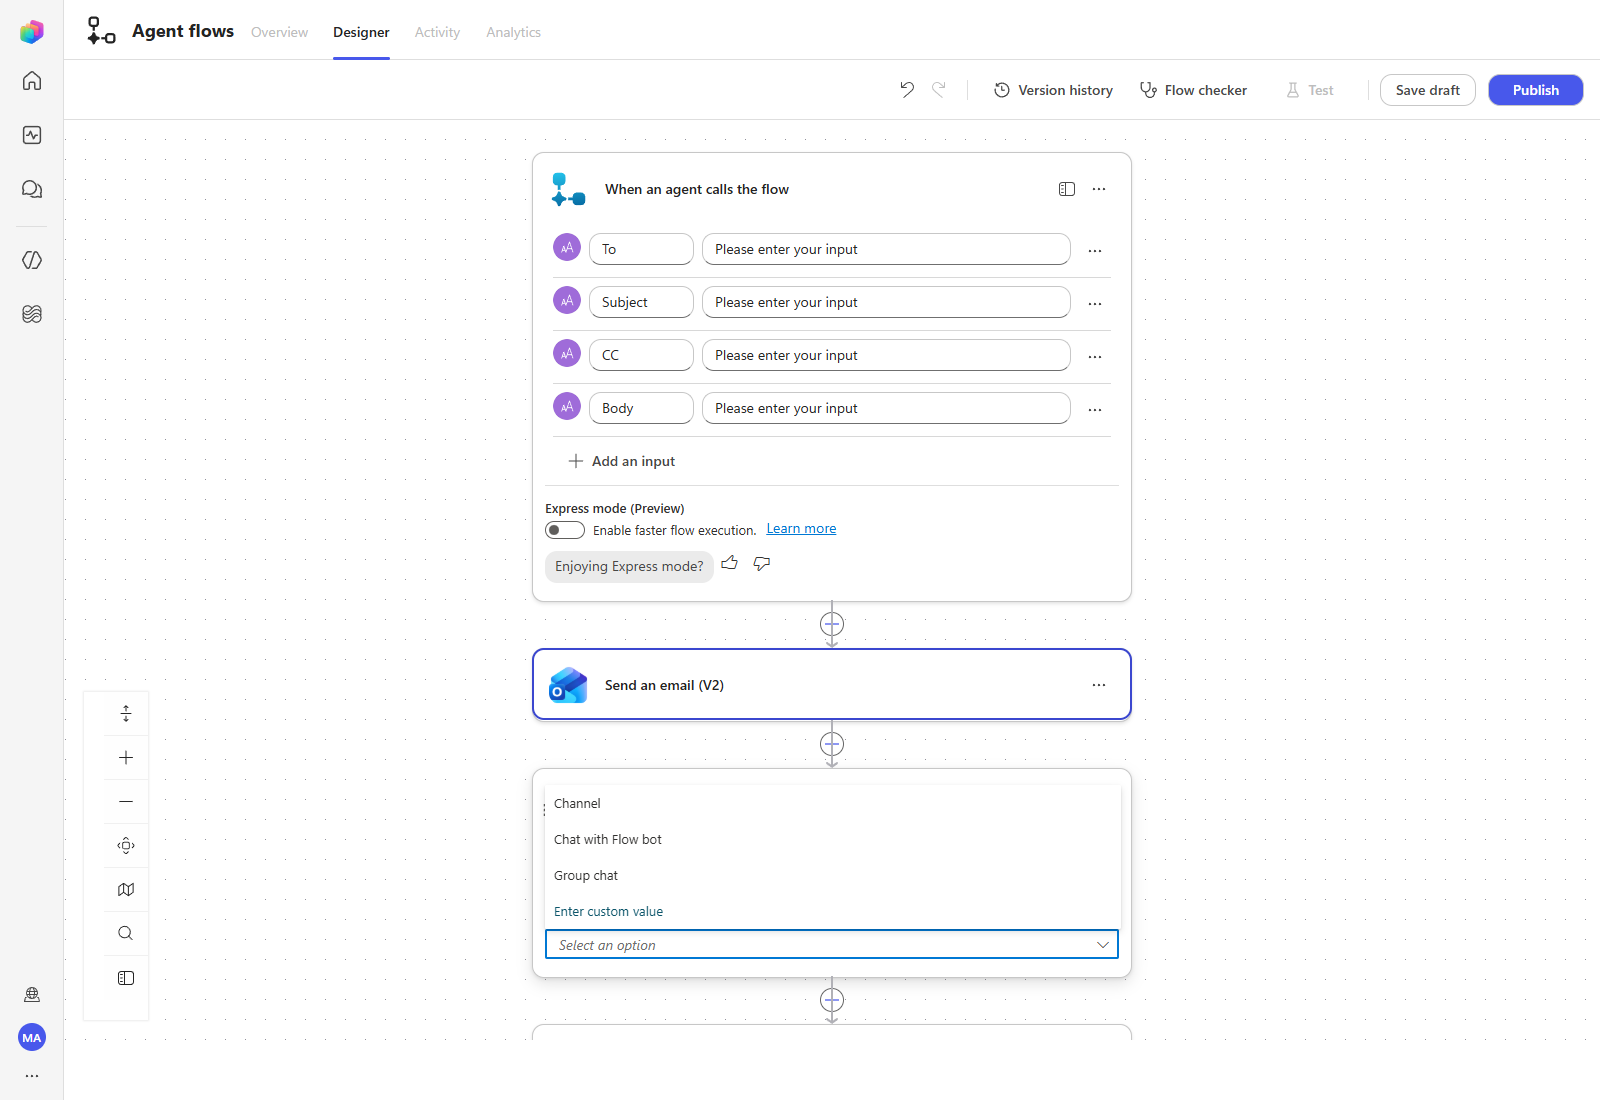Click the thumbs down feedback icon

[762, 564]
